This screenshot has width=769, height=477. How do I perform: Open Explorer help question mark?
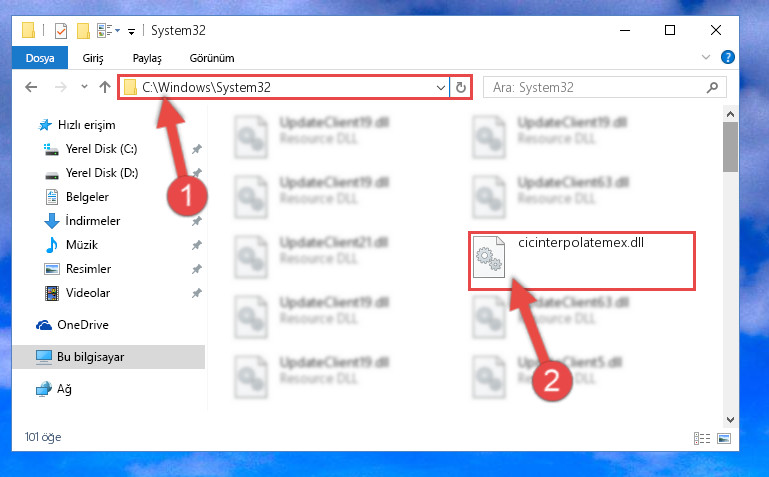coord(728,57)
